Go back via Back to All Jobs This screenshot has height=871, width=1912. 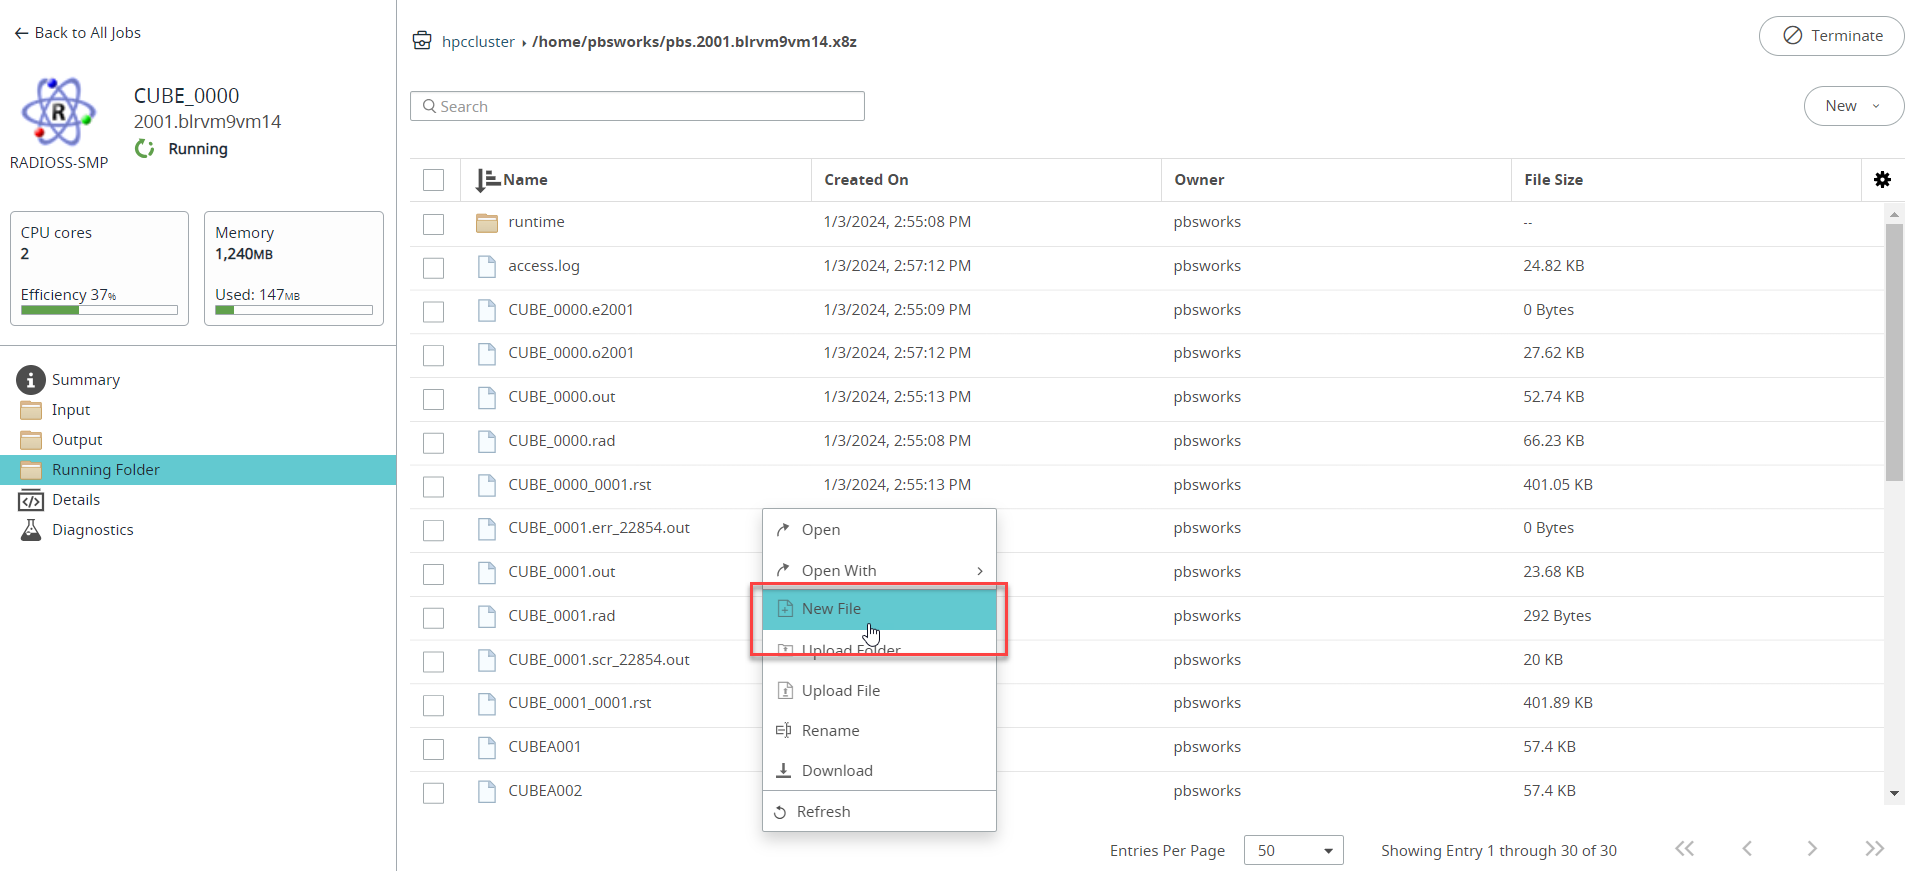pos(78,33)
